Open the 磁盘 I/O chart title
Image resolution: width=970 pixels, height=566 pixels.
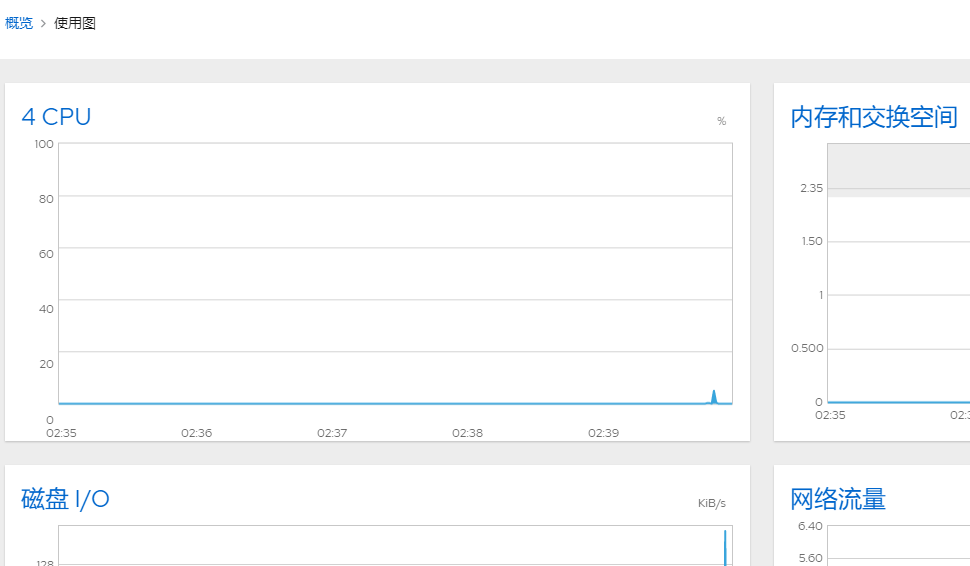tap(65, 499)
